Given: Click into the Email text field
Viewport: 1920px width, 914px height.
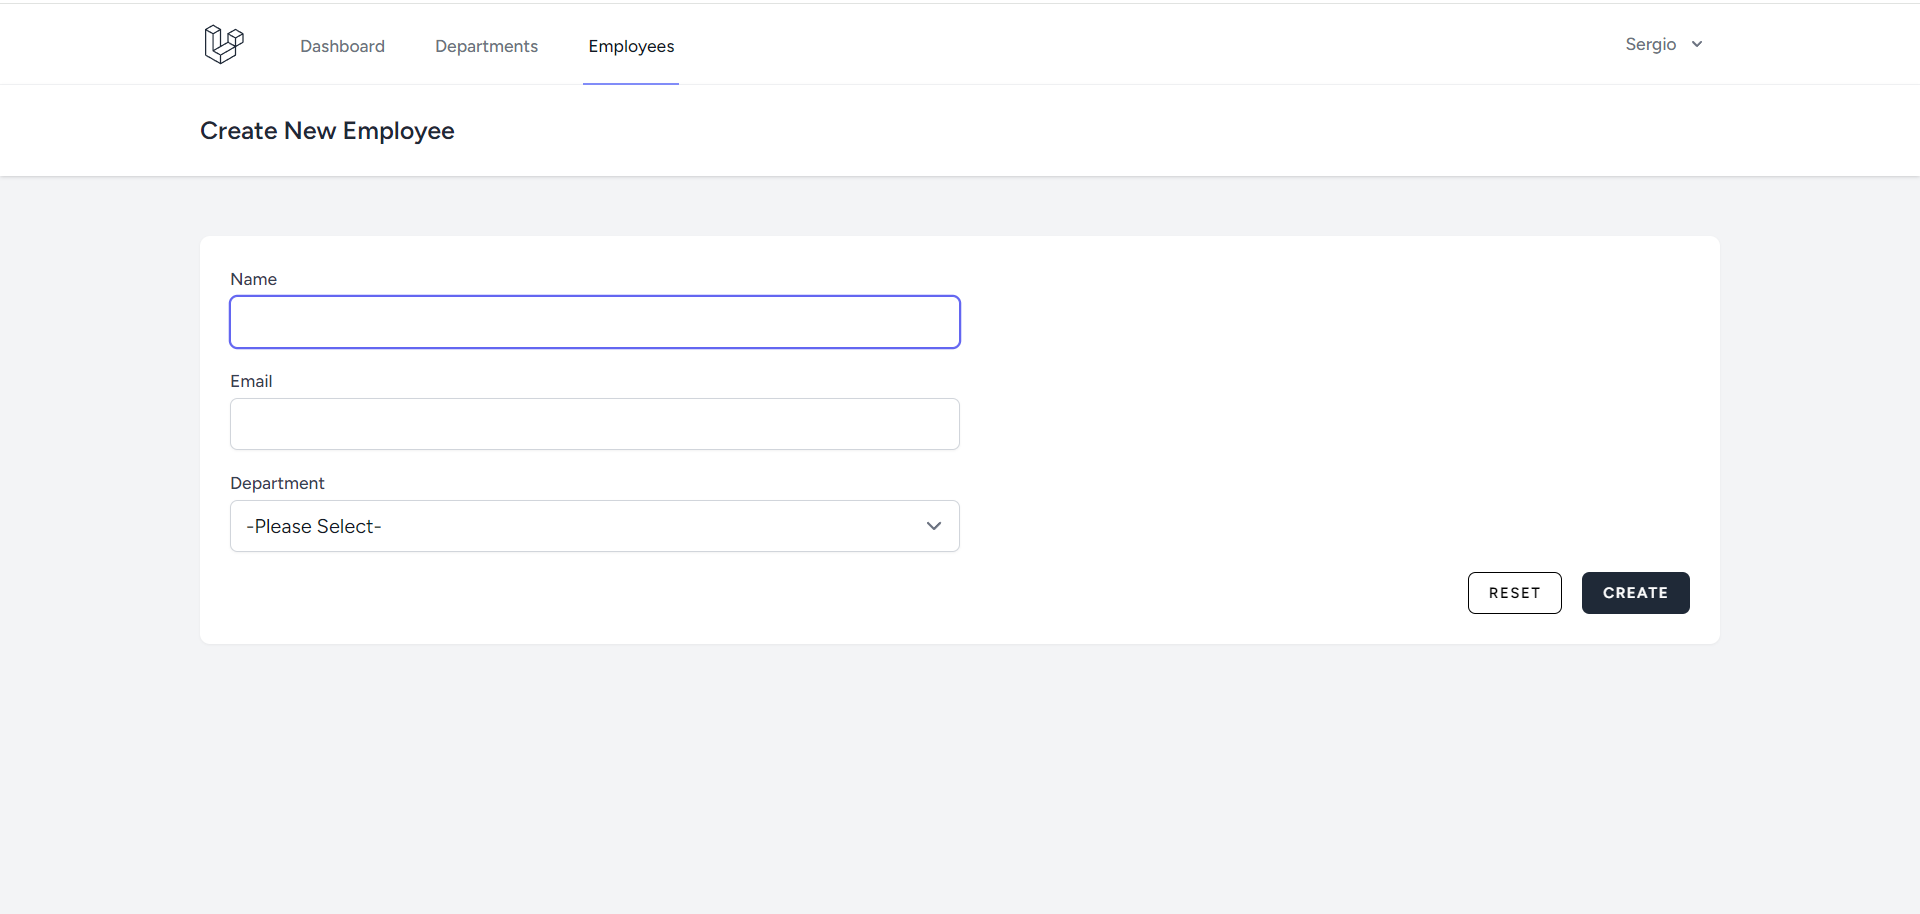Looking at the screenshot, I should point(595,424).
